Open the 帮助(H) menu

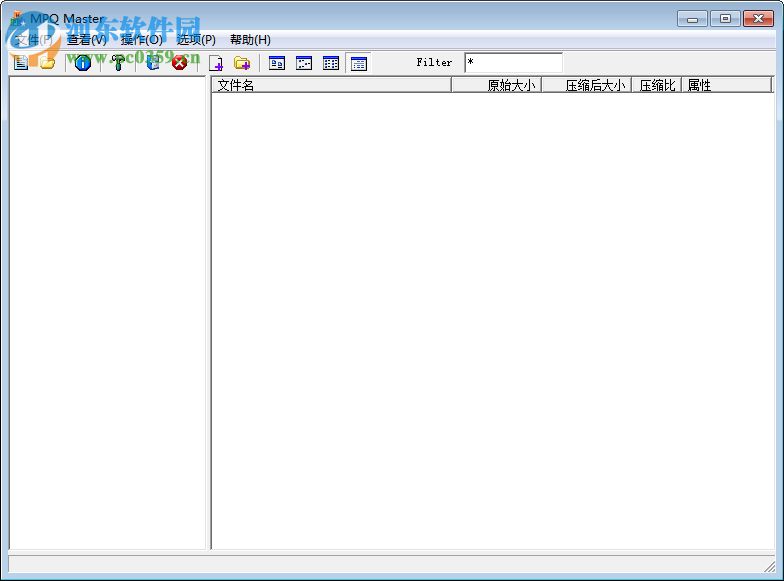(x=250, y=40)
